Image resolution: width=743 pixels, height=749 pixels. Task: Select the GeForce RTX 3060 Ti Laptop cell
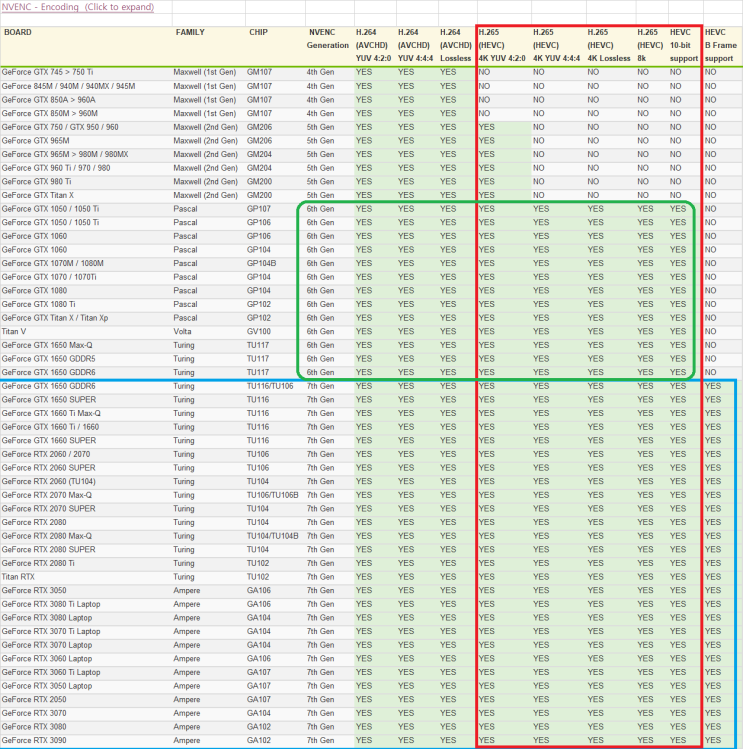[x=51, y=672]
